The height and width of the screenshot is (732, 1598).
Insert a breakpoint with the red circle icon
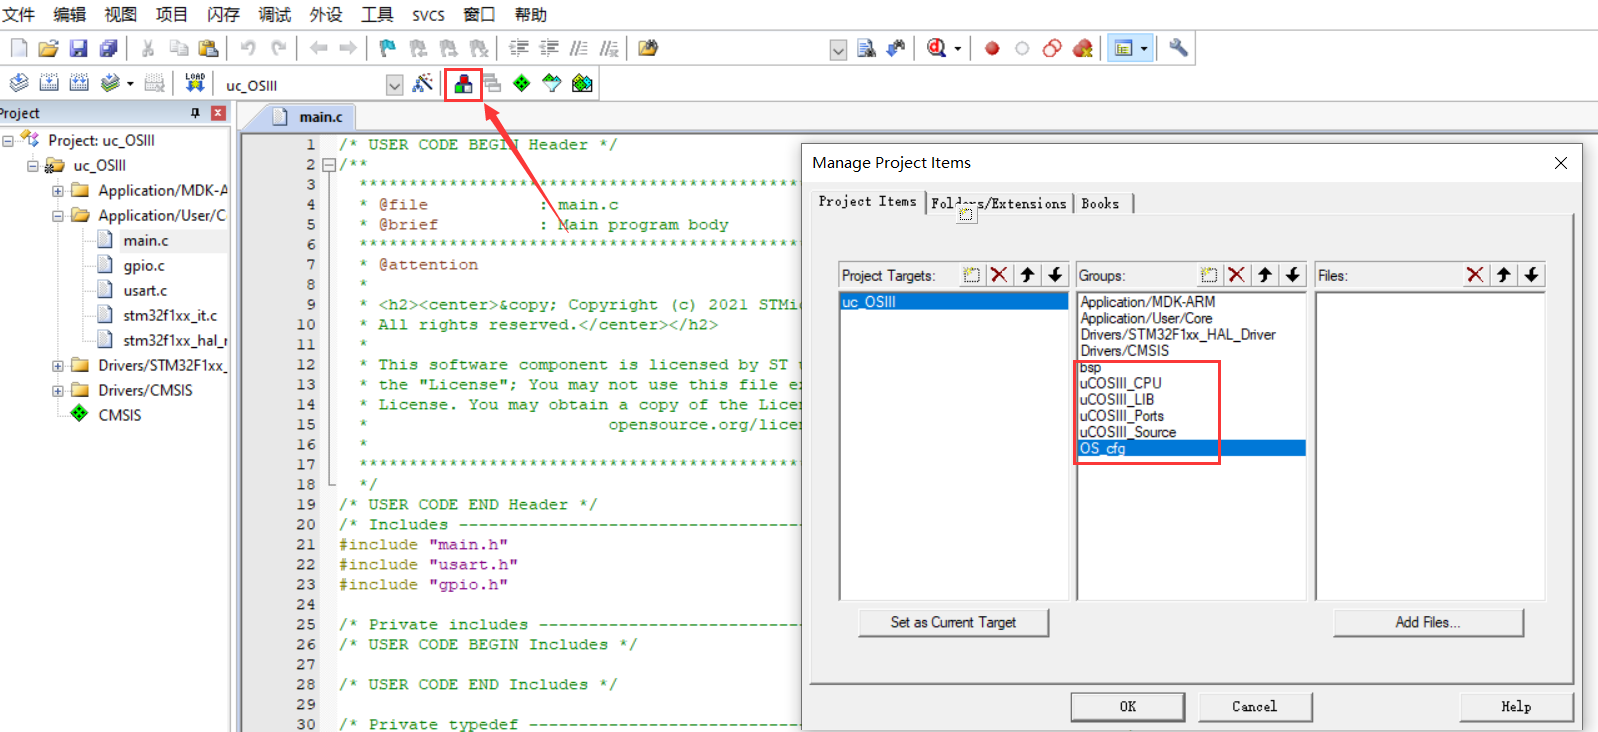click(x=992, y=48)
